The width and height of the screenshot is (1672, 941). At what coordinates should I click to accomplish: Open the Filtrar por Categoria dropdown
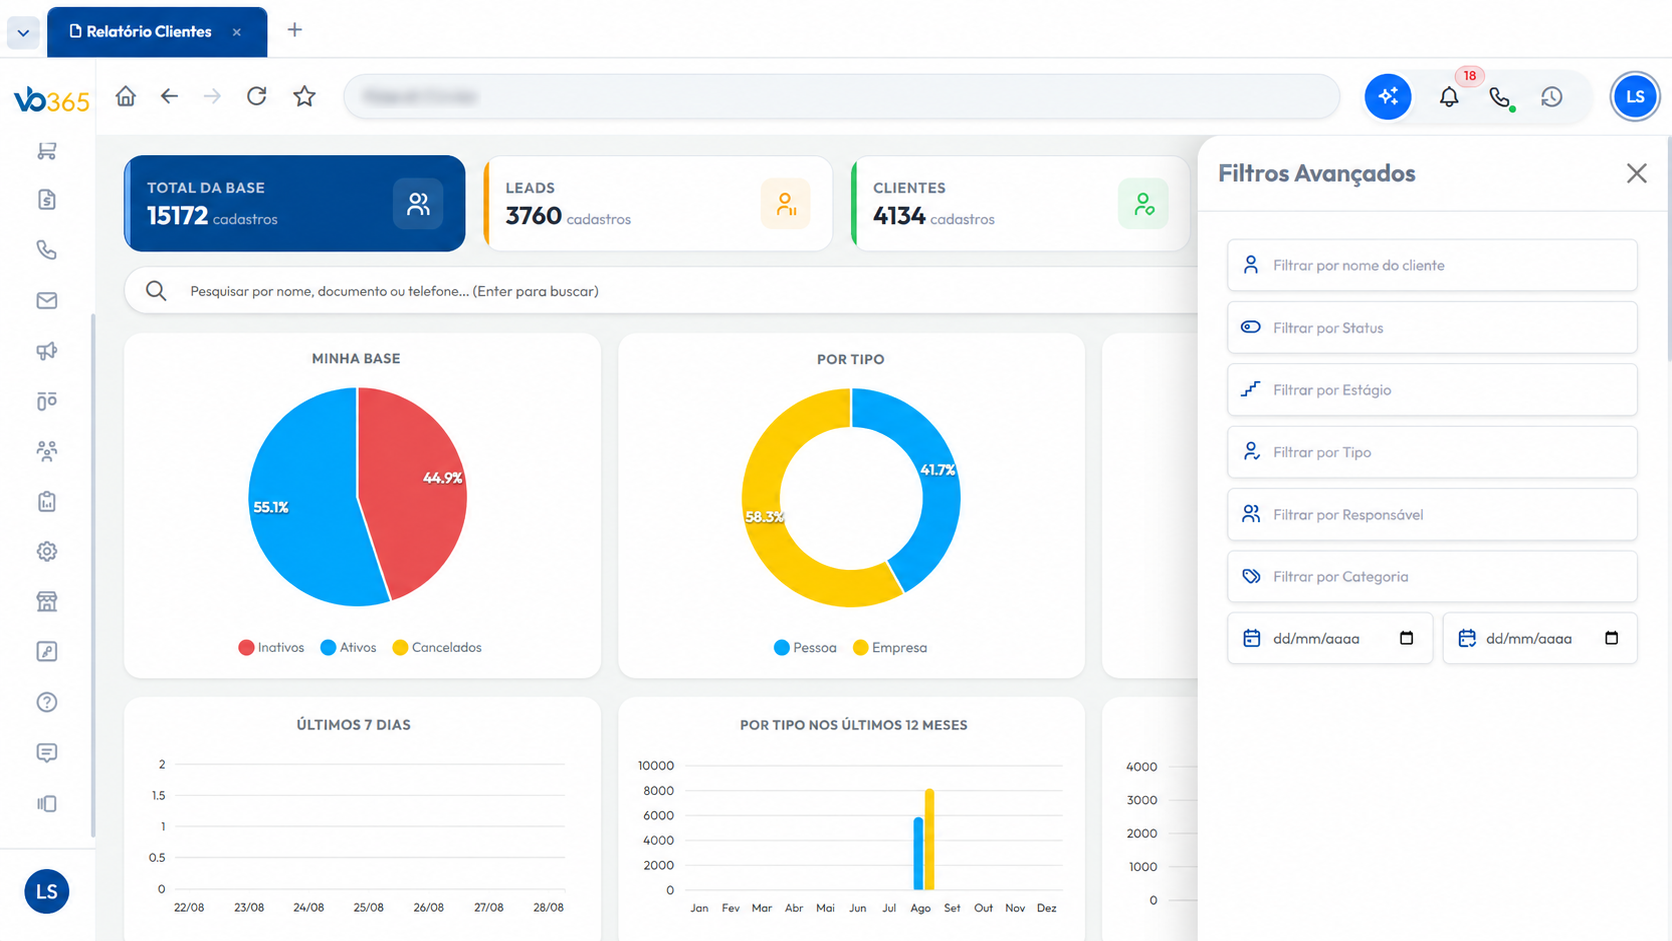coord(1432,576)
